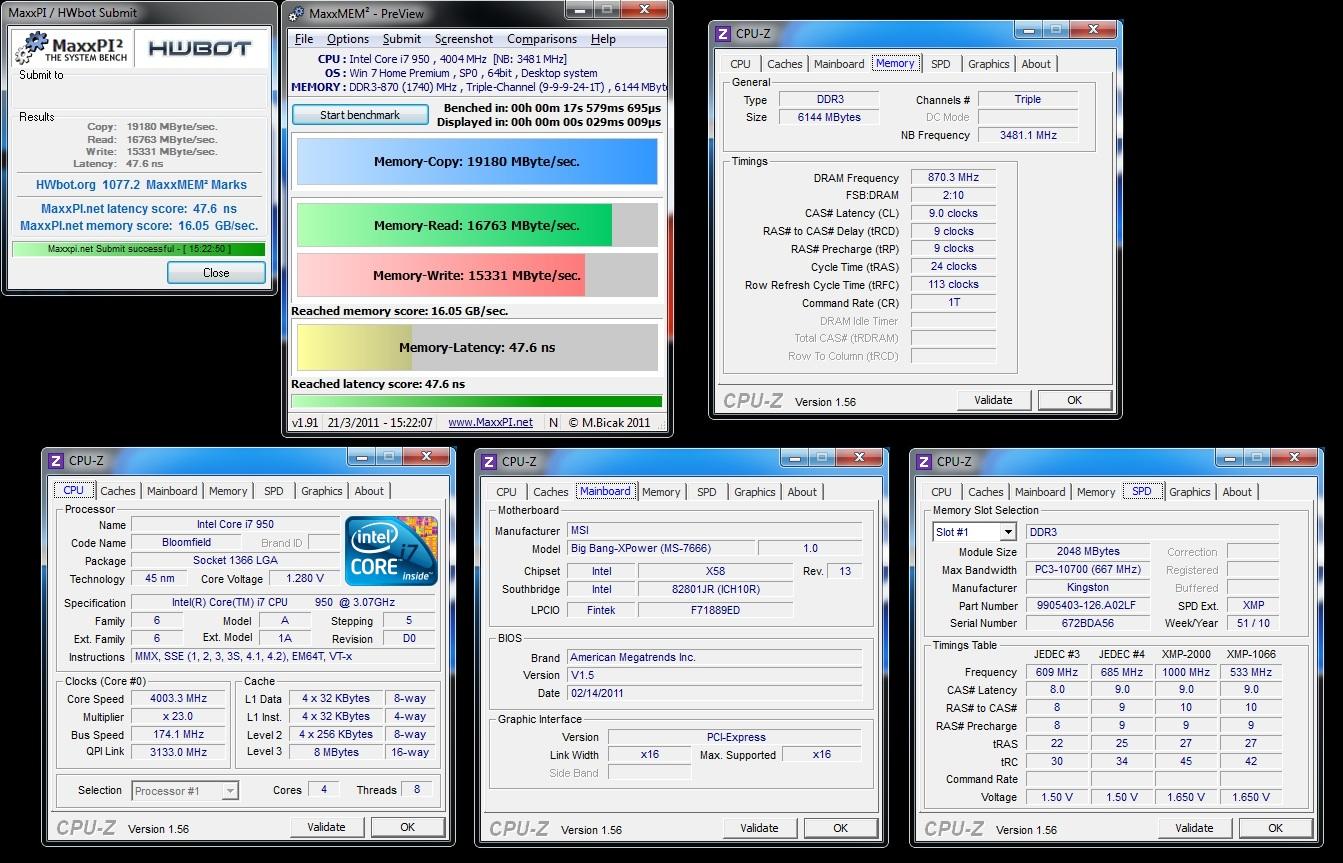Click the Channels # Triple field
This screenshot has height=863, width=1343.
click(1027, 99)
